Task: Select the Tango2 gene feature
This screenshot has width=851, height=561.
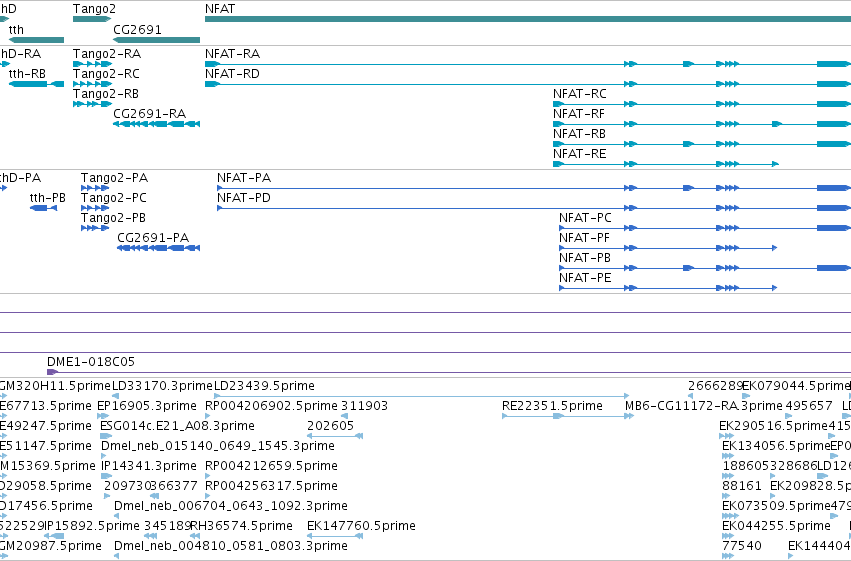Action: coord(92,19)
